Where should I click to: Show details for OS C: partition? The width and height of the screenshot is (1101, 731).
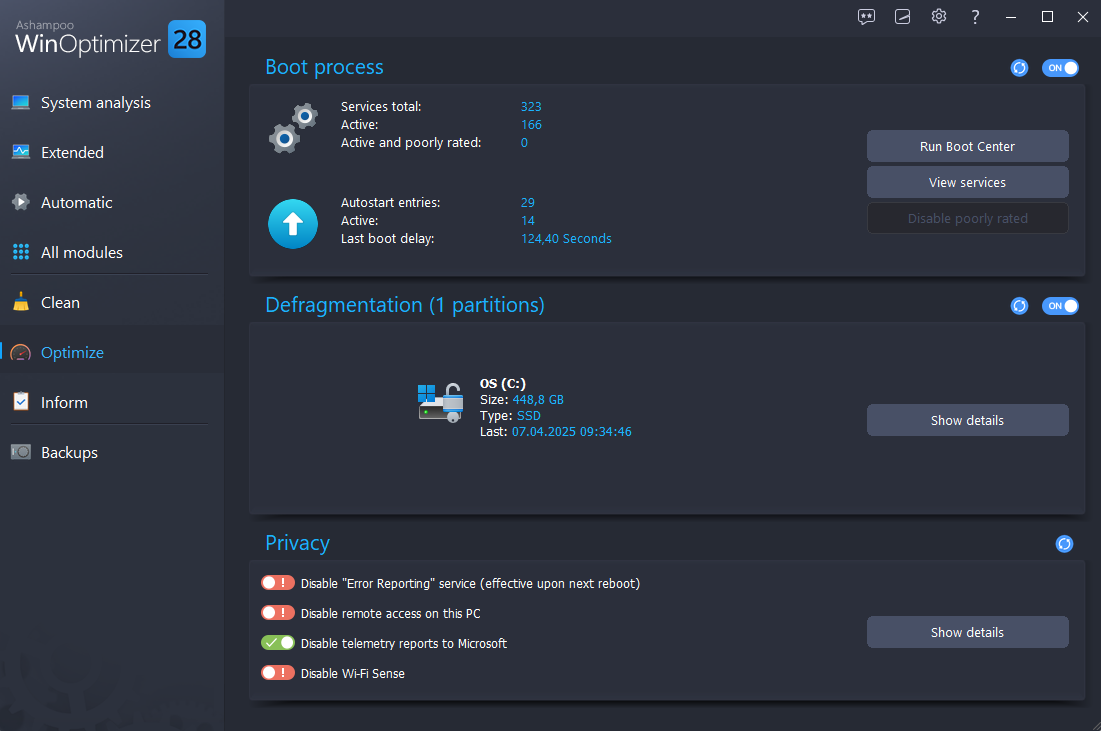tap(967, 420)
